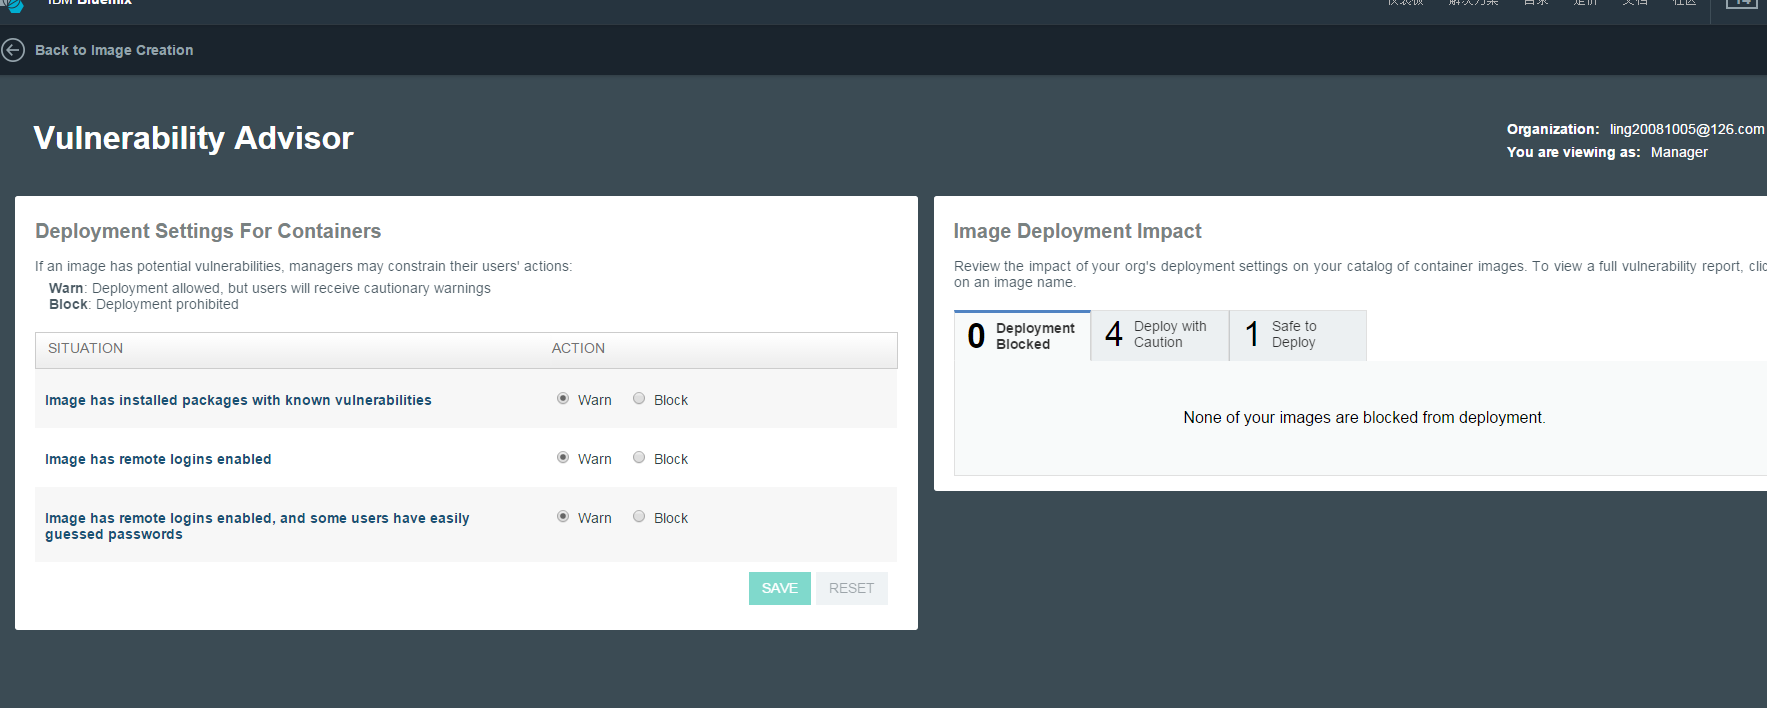This screenshot has height=708, width=1767.
Task: Go to Back to Image Creation link
Action: 114,50
